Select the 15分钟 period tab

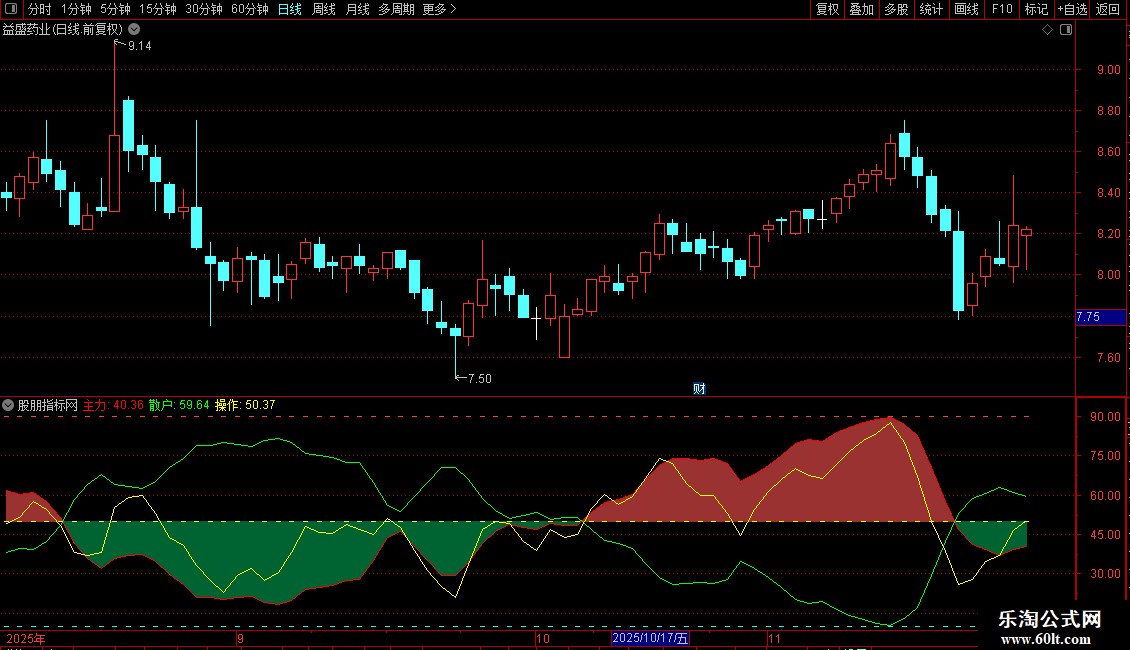pyautogui.click(x=157, y=9)
